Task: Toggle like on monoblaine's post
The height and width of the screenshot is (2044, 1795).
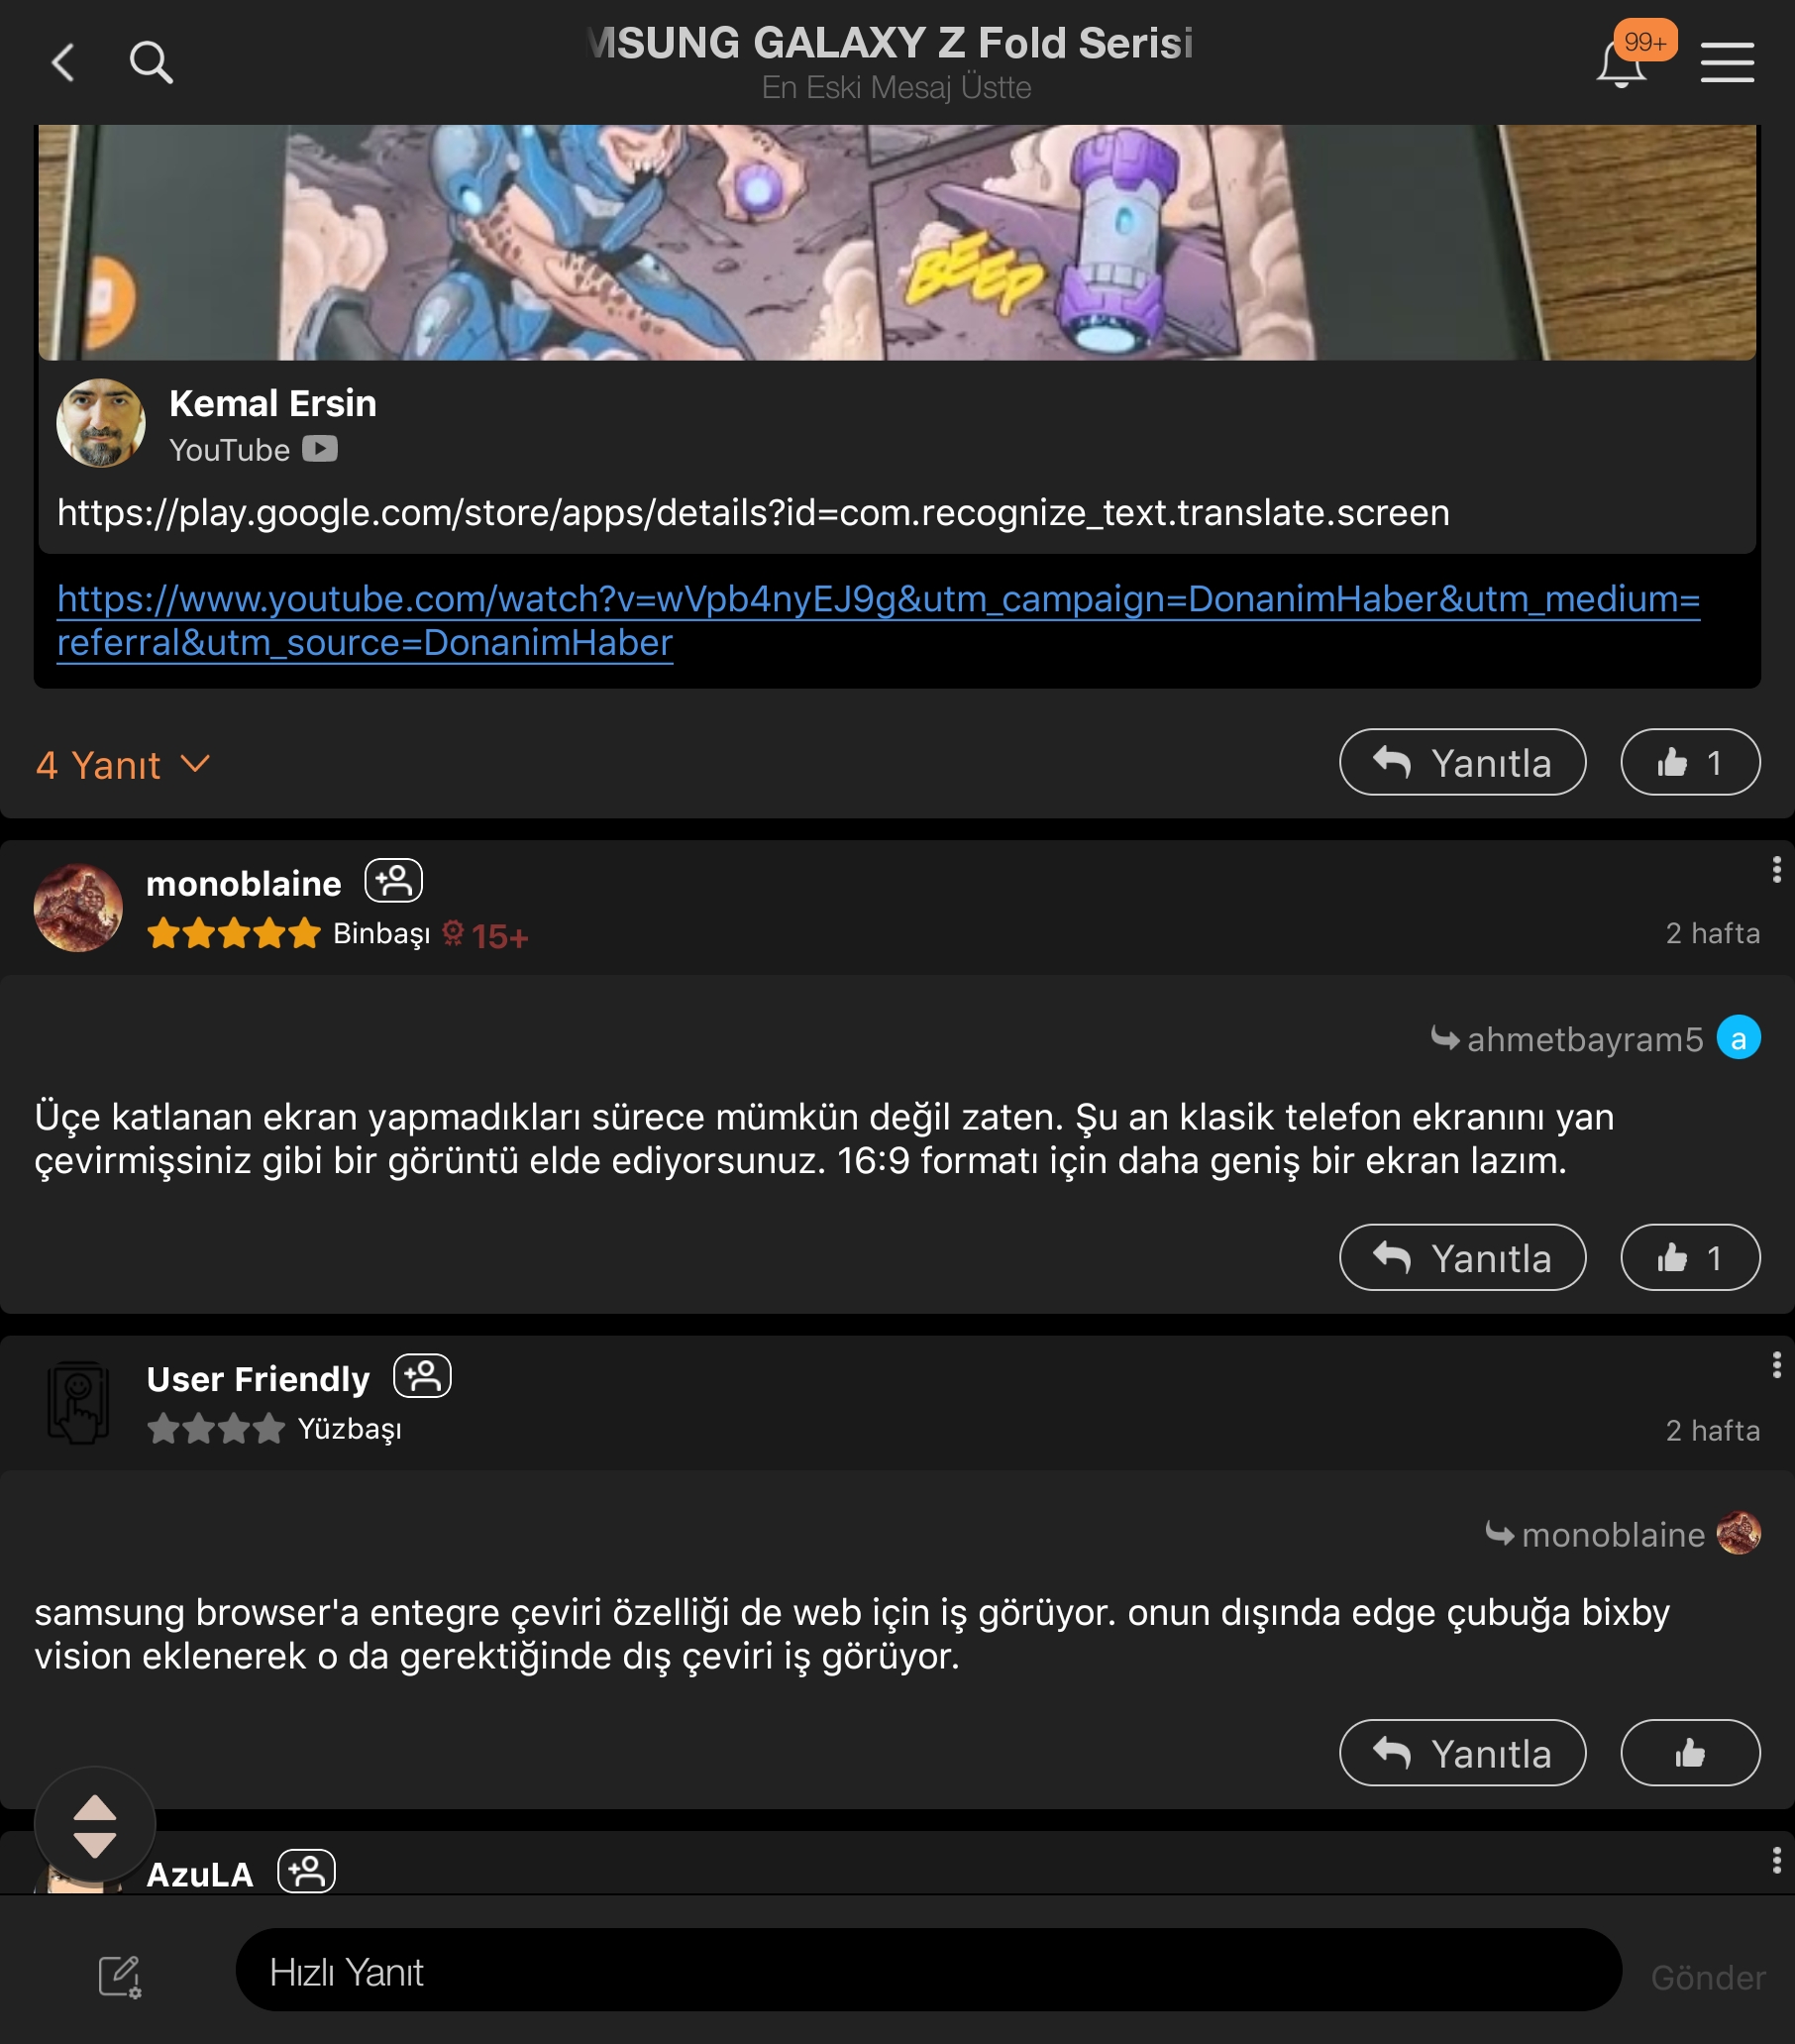Action: 1690,1257
